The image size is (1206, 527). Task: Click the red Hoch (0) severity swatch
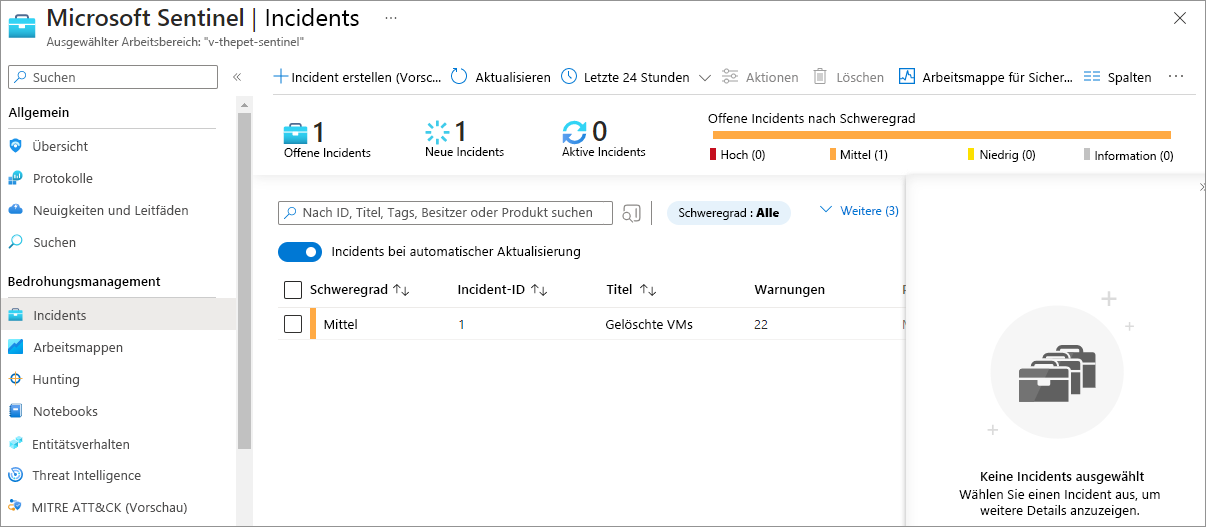tap(713, 155)
